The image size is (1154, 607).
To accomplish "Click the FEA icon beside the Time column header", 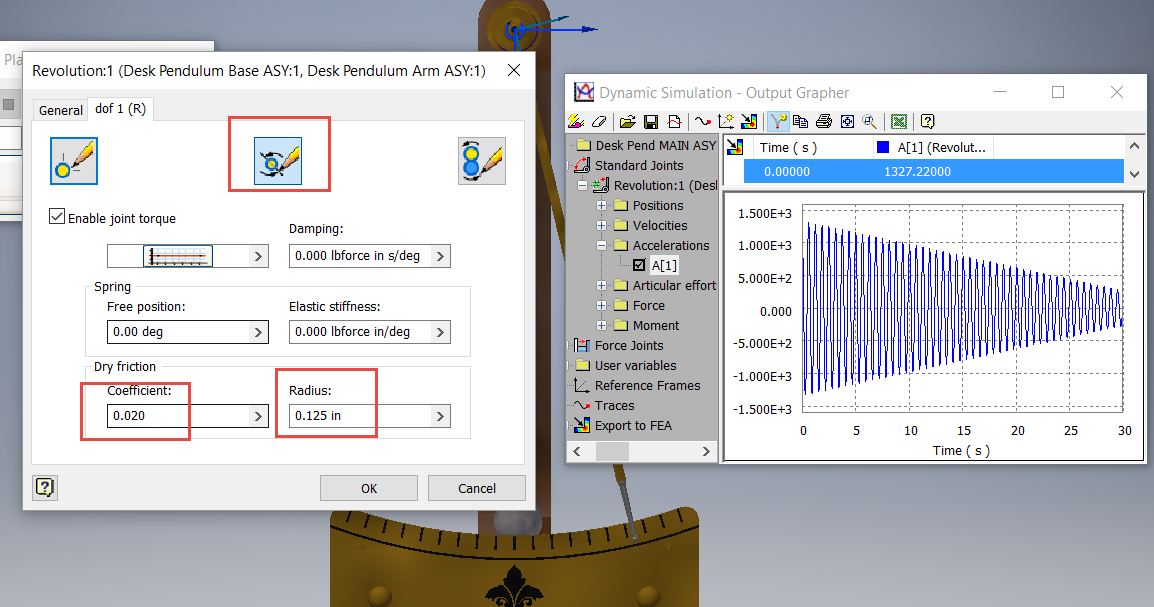I will (x=734, y=147).
